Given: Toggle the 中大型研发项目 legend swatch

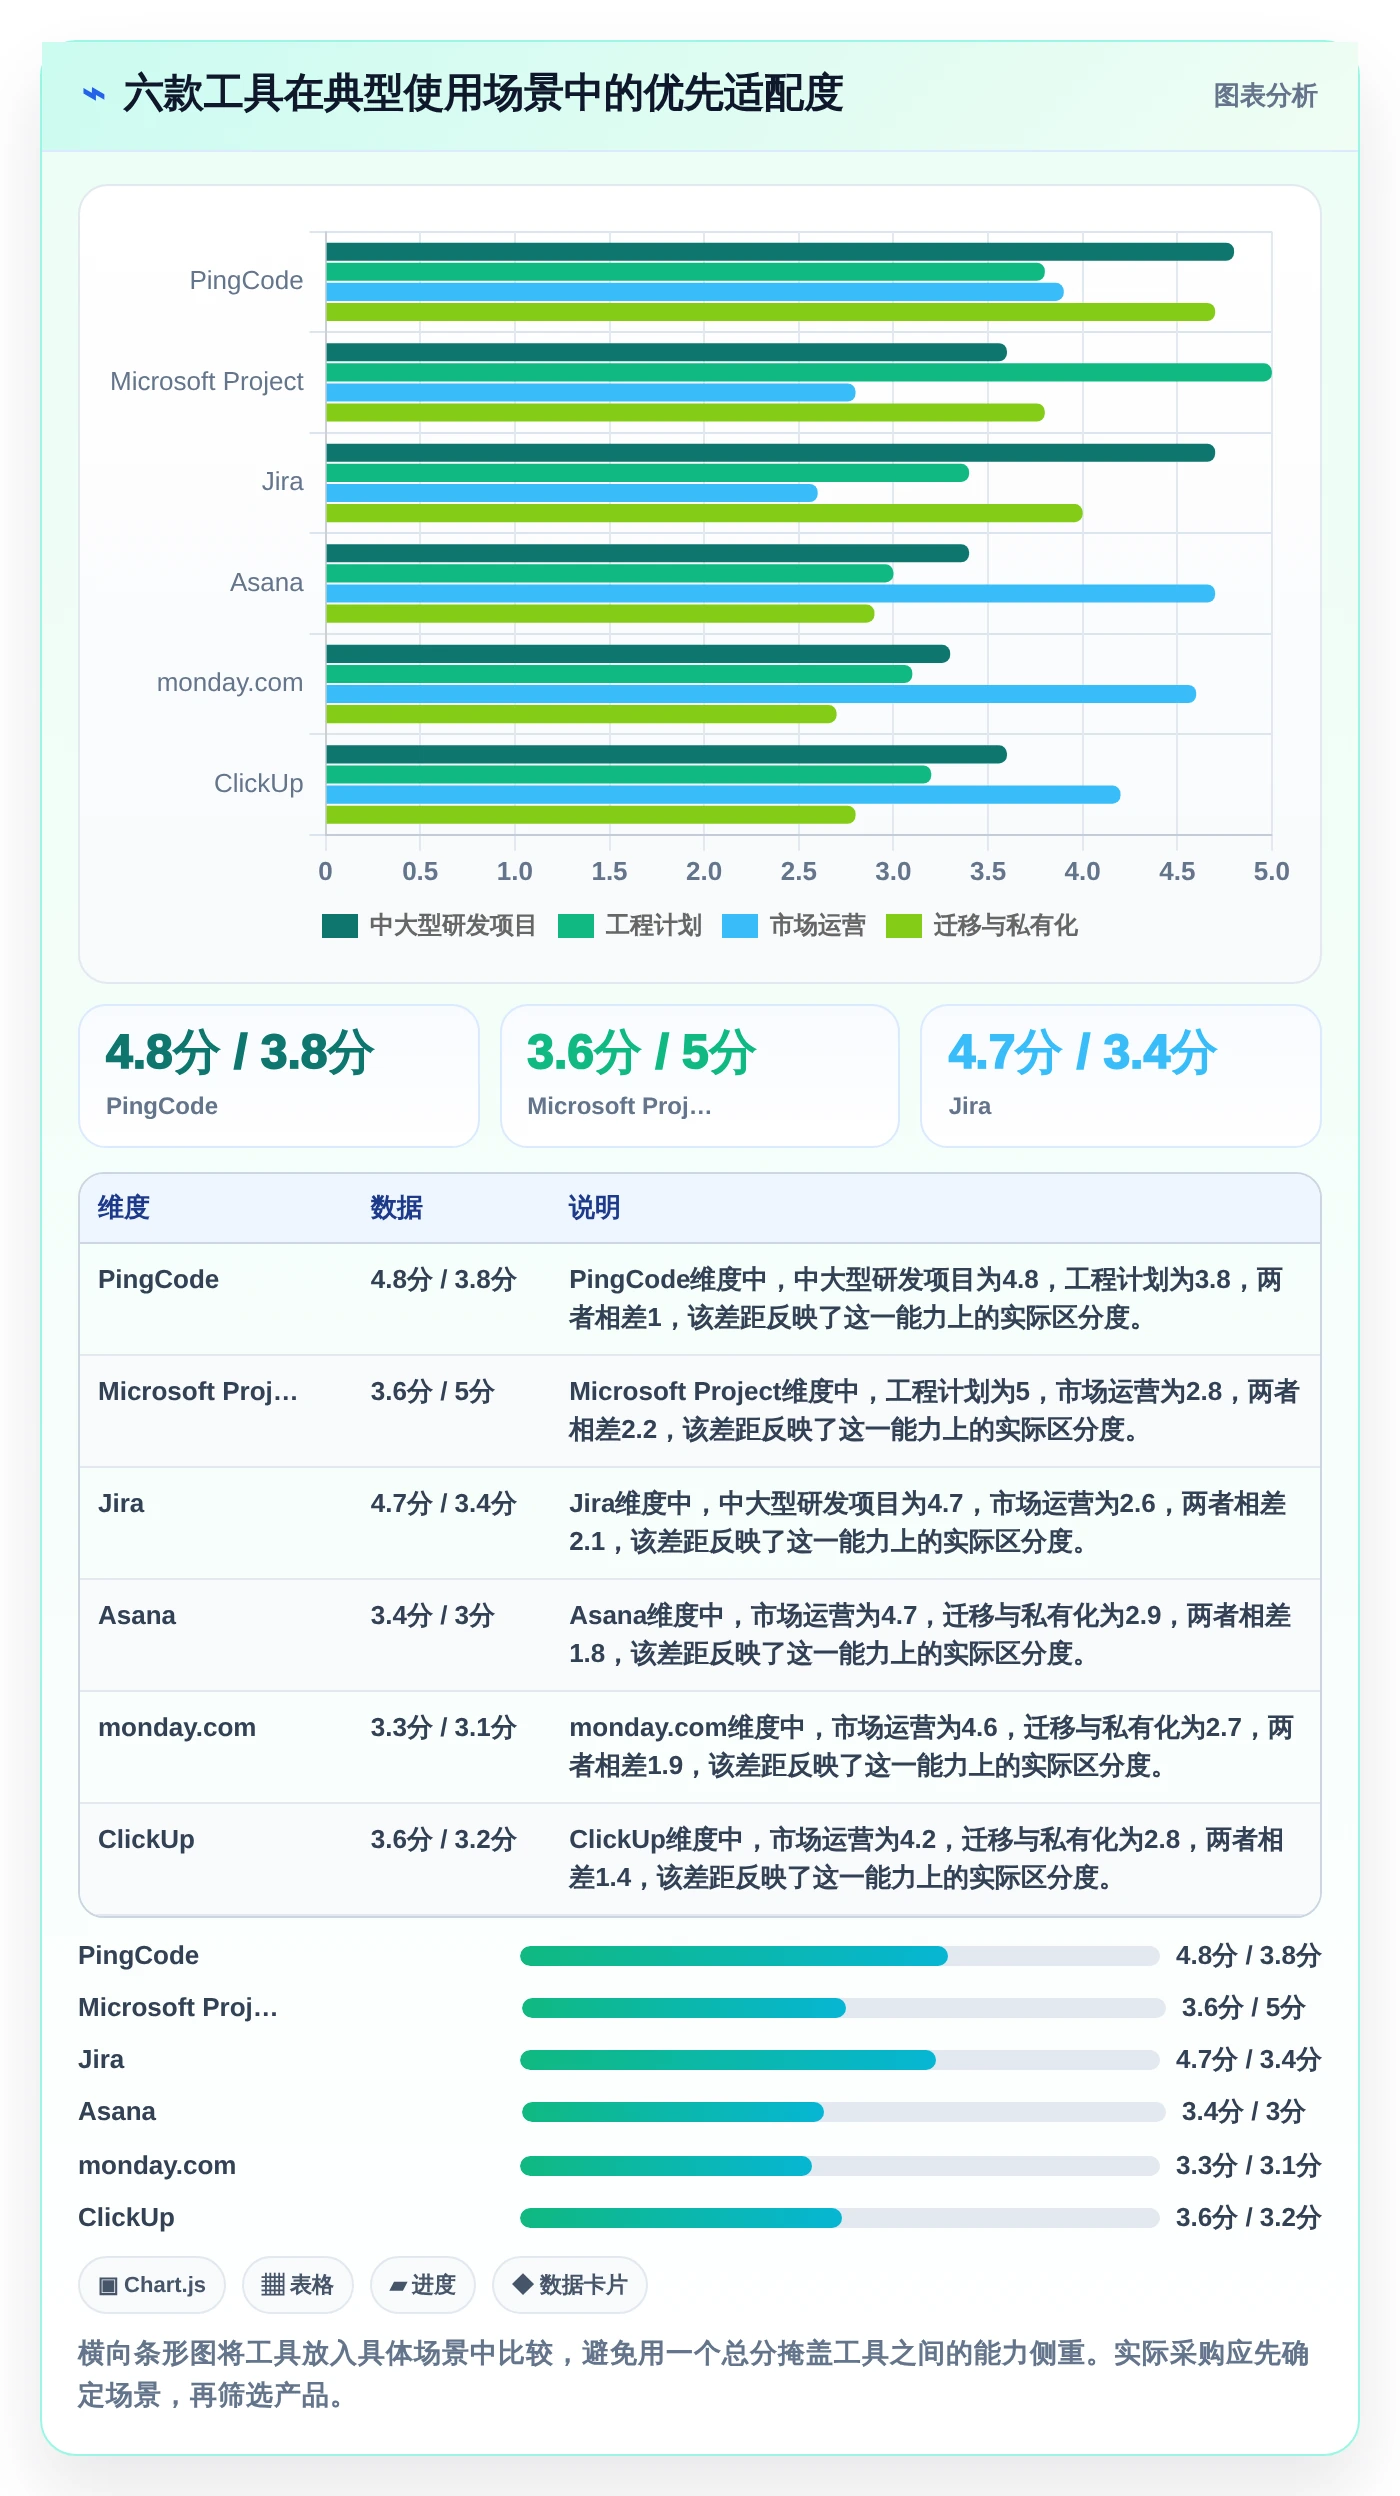Looking at the screenshot, I should click(340, 926).
